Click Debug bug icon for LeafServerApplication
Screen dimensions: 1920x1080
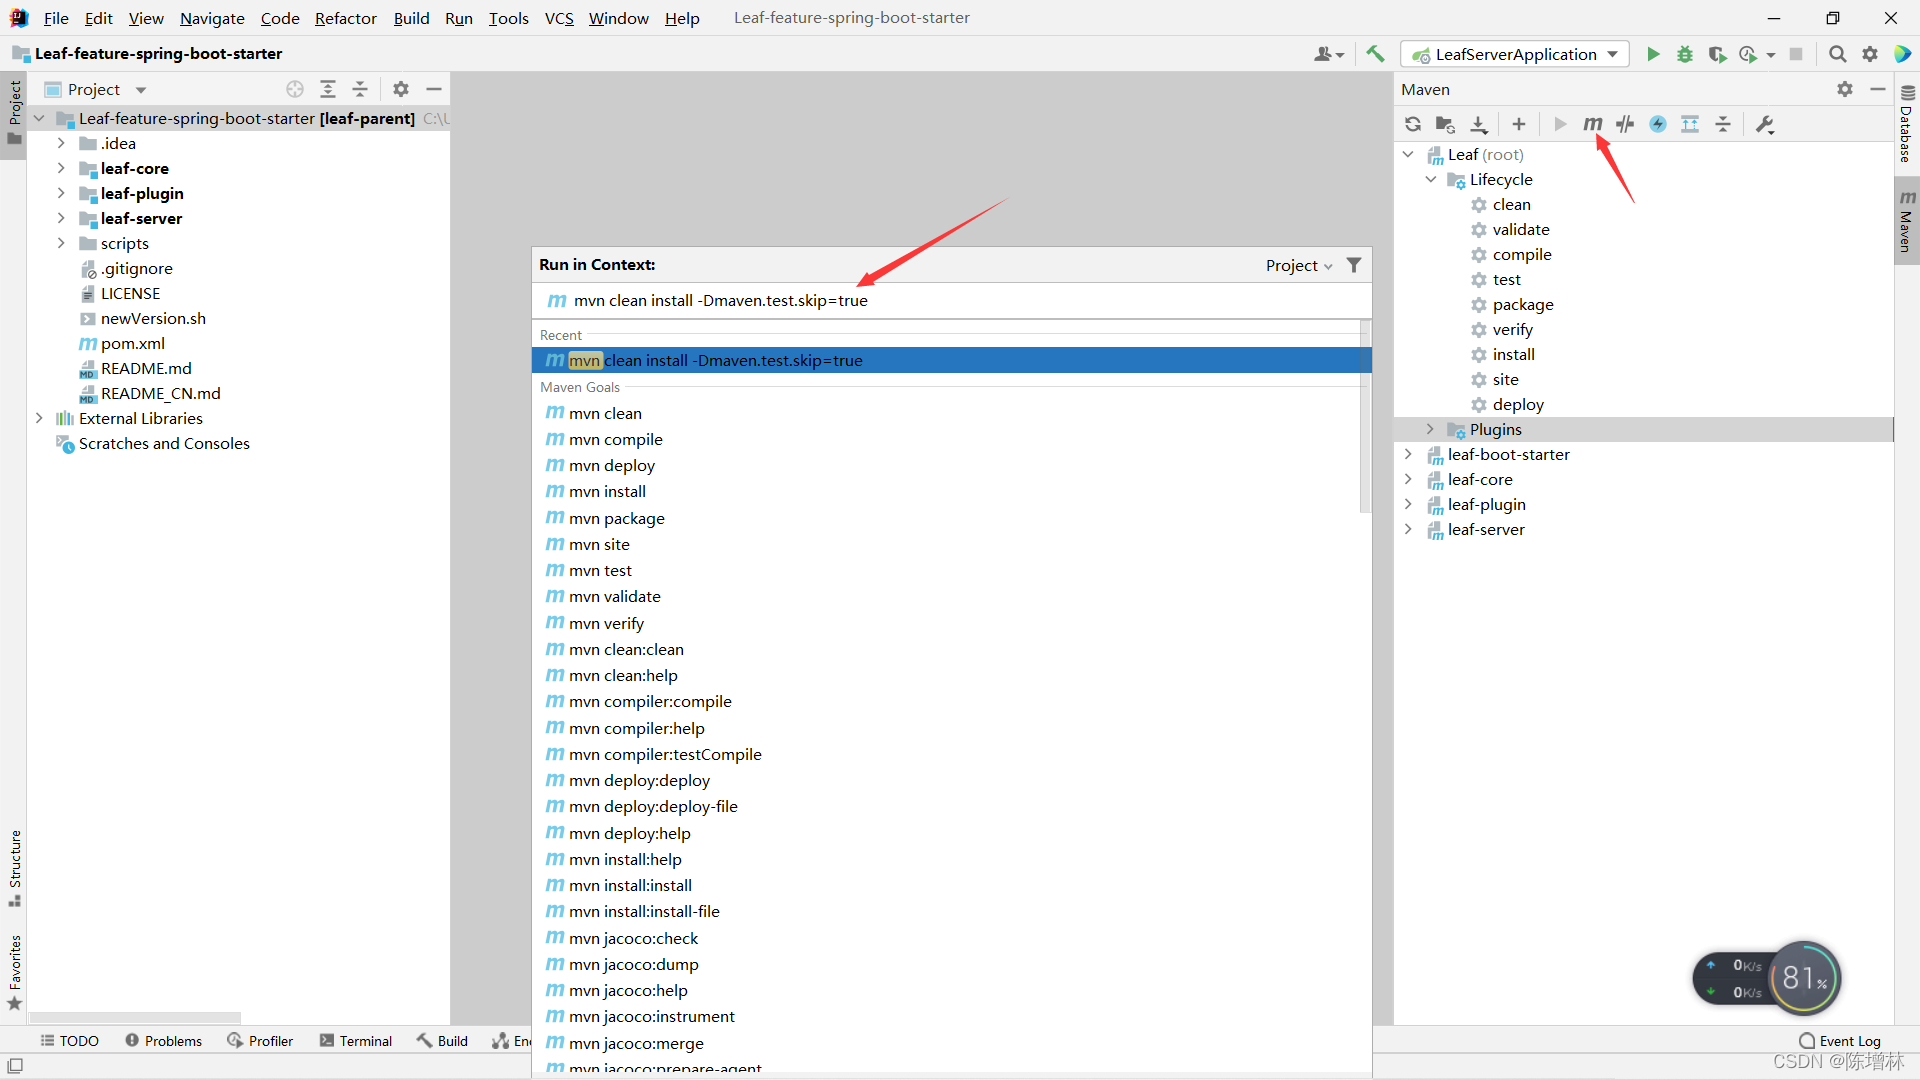tap(1685, 54)
